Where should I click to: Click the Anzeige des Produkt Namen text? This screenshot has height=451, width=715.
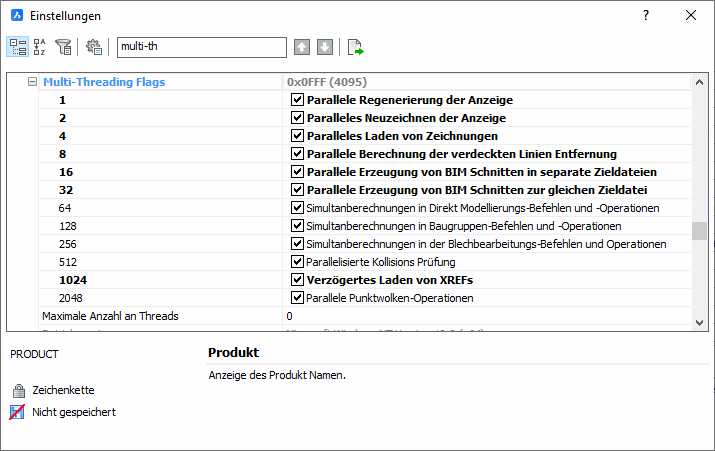point(277,375)
